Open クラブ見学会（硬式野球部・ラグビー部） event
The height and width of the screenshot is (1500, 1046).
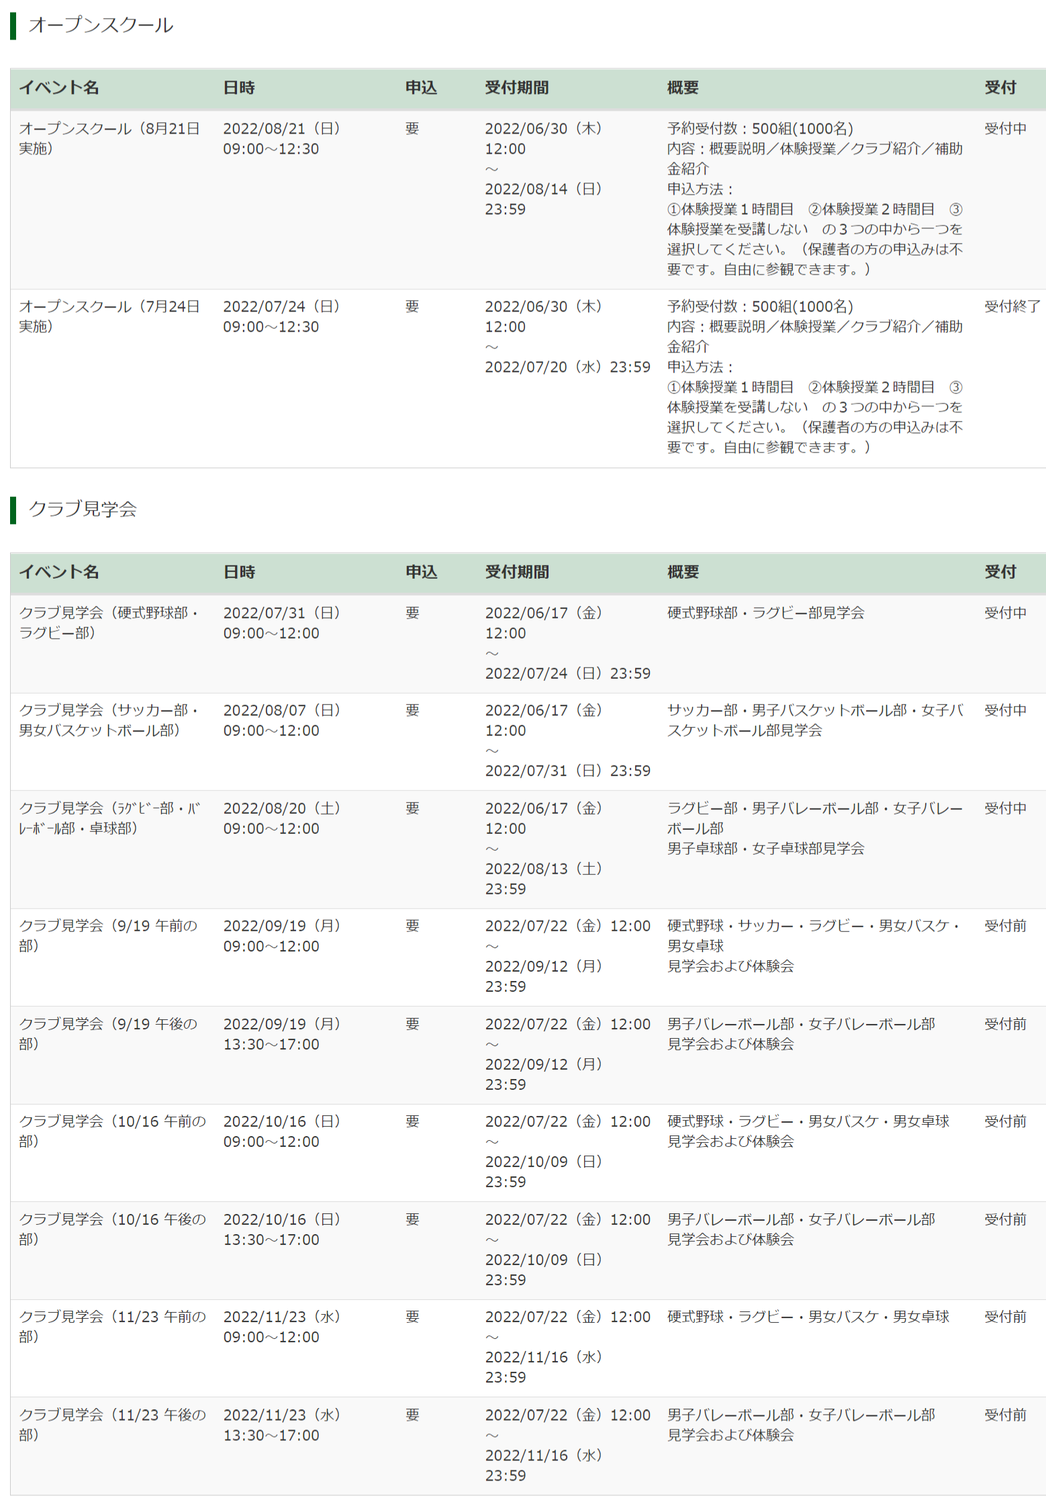pyautogui.click(x=109, y=622)
